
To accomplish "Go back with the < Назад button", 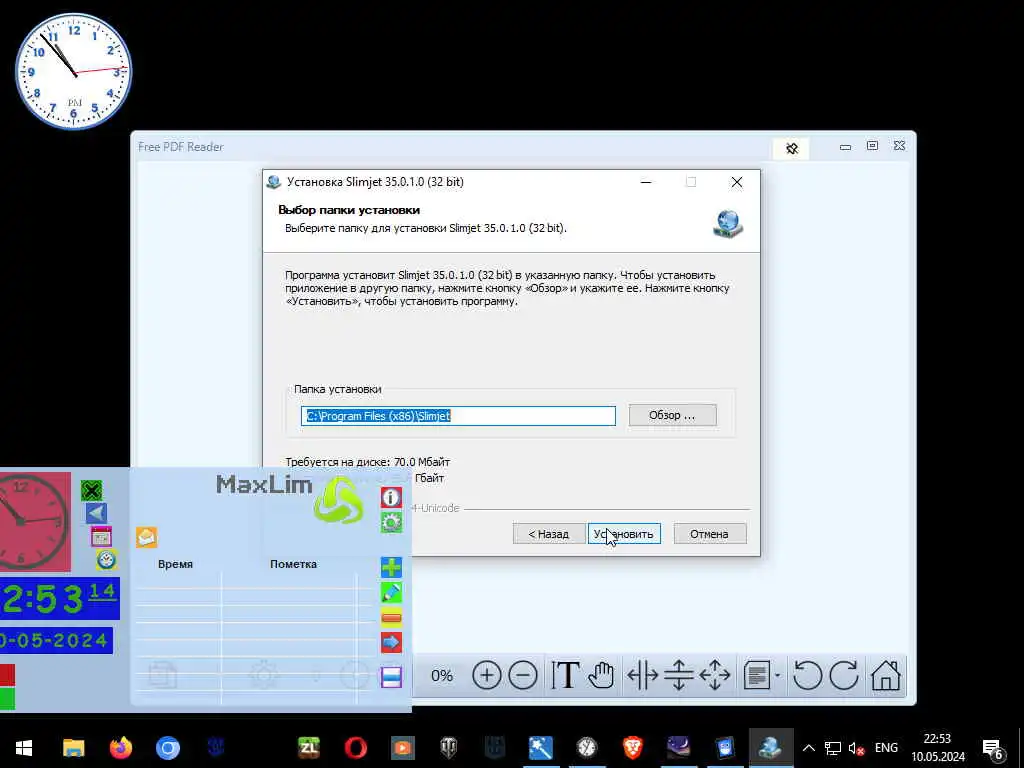I will coord(549,534).
